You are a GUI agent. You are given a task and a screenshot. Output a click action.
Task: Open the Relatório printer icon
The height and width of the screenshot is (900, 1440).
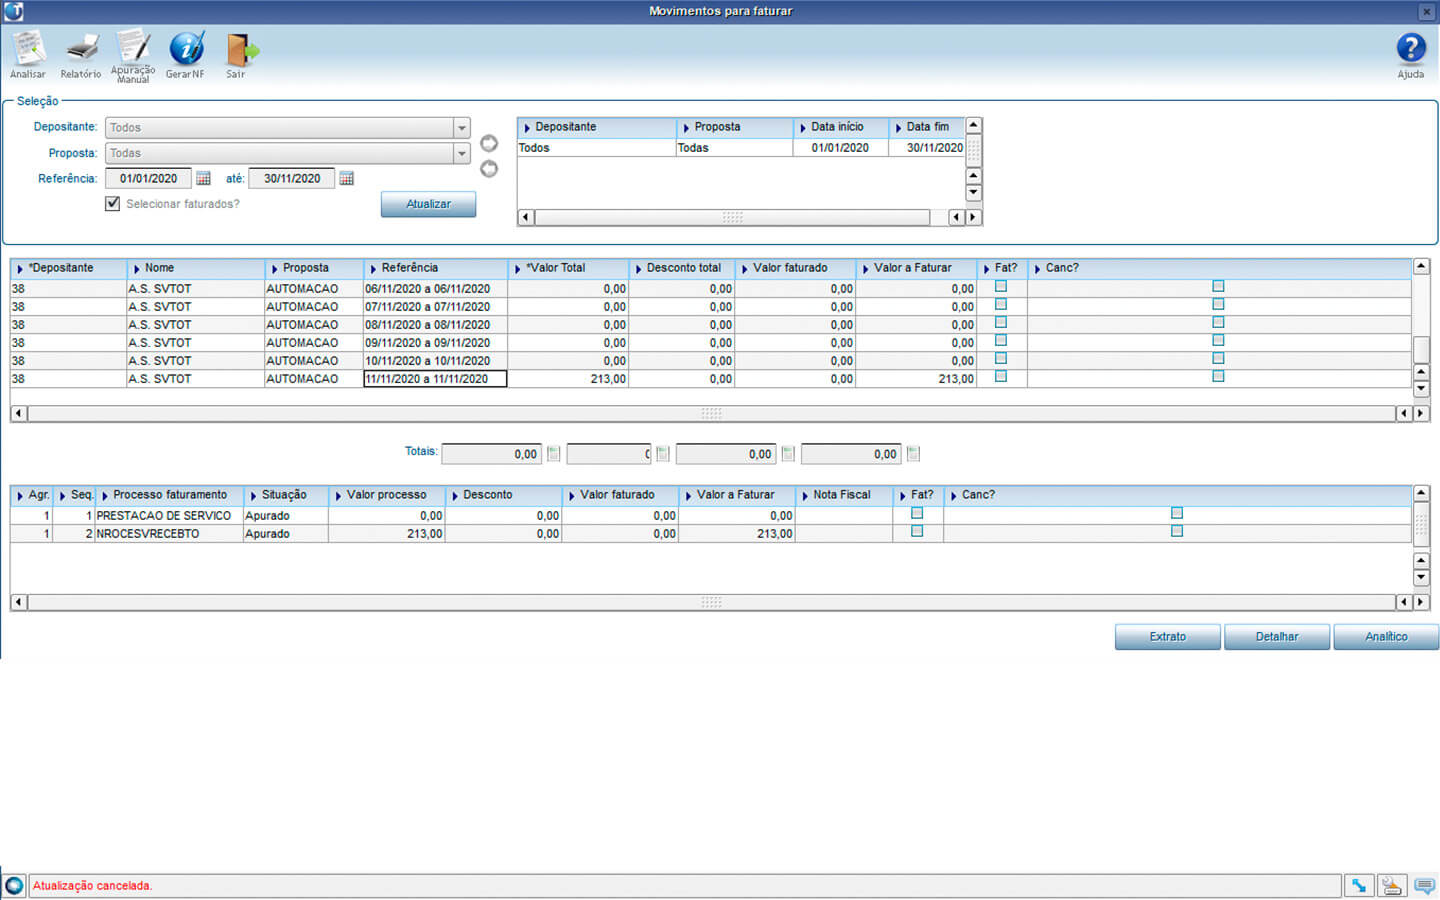(x=81, y=50)
